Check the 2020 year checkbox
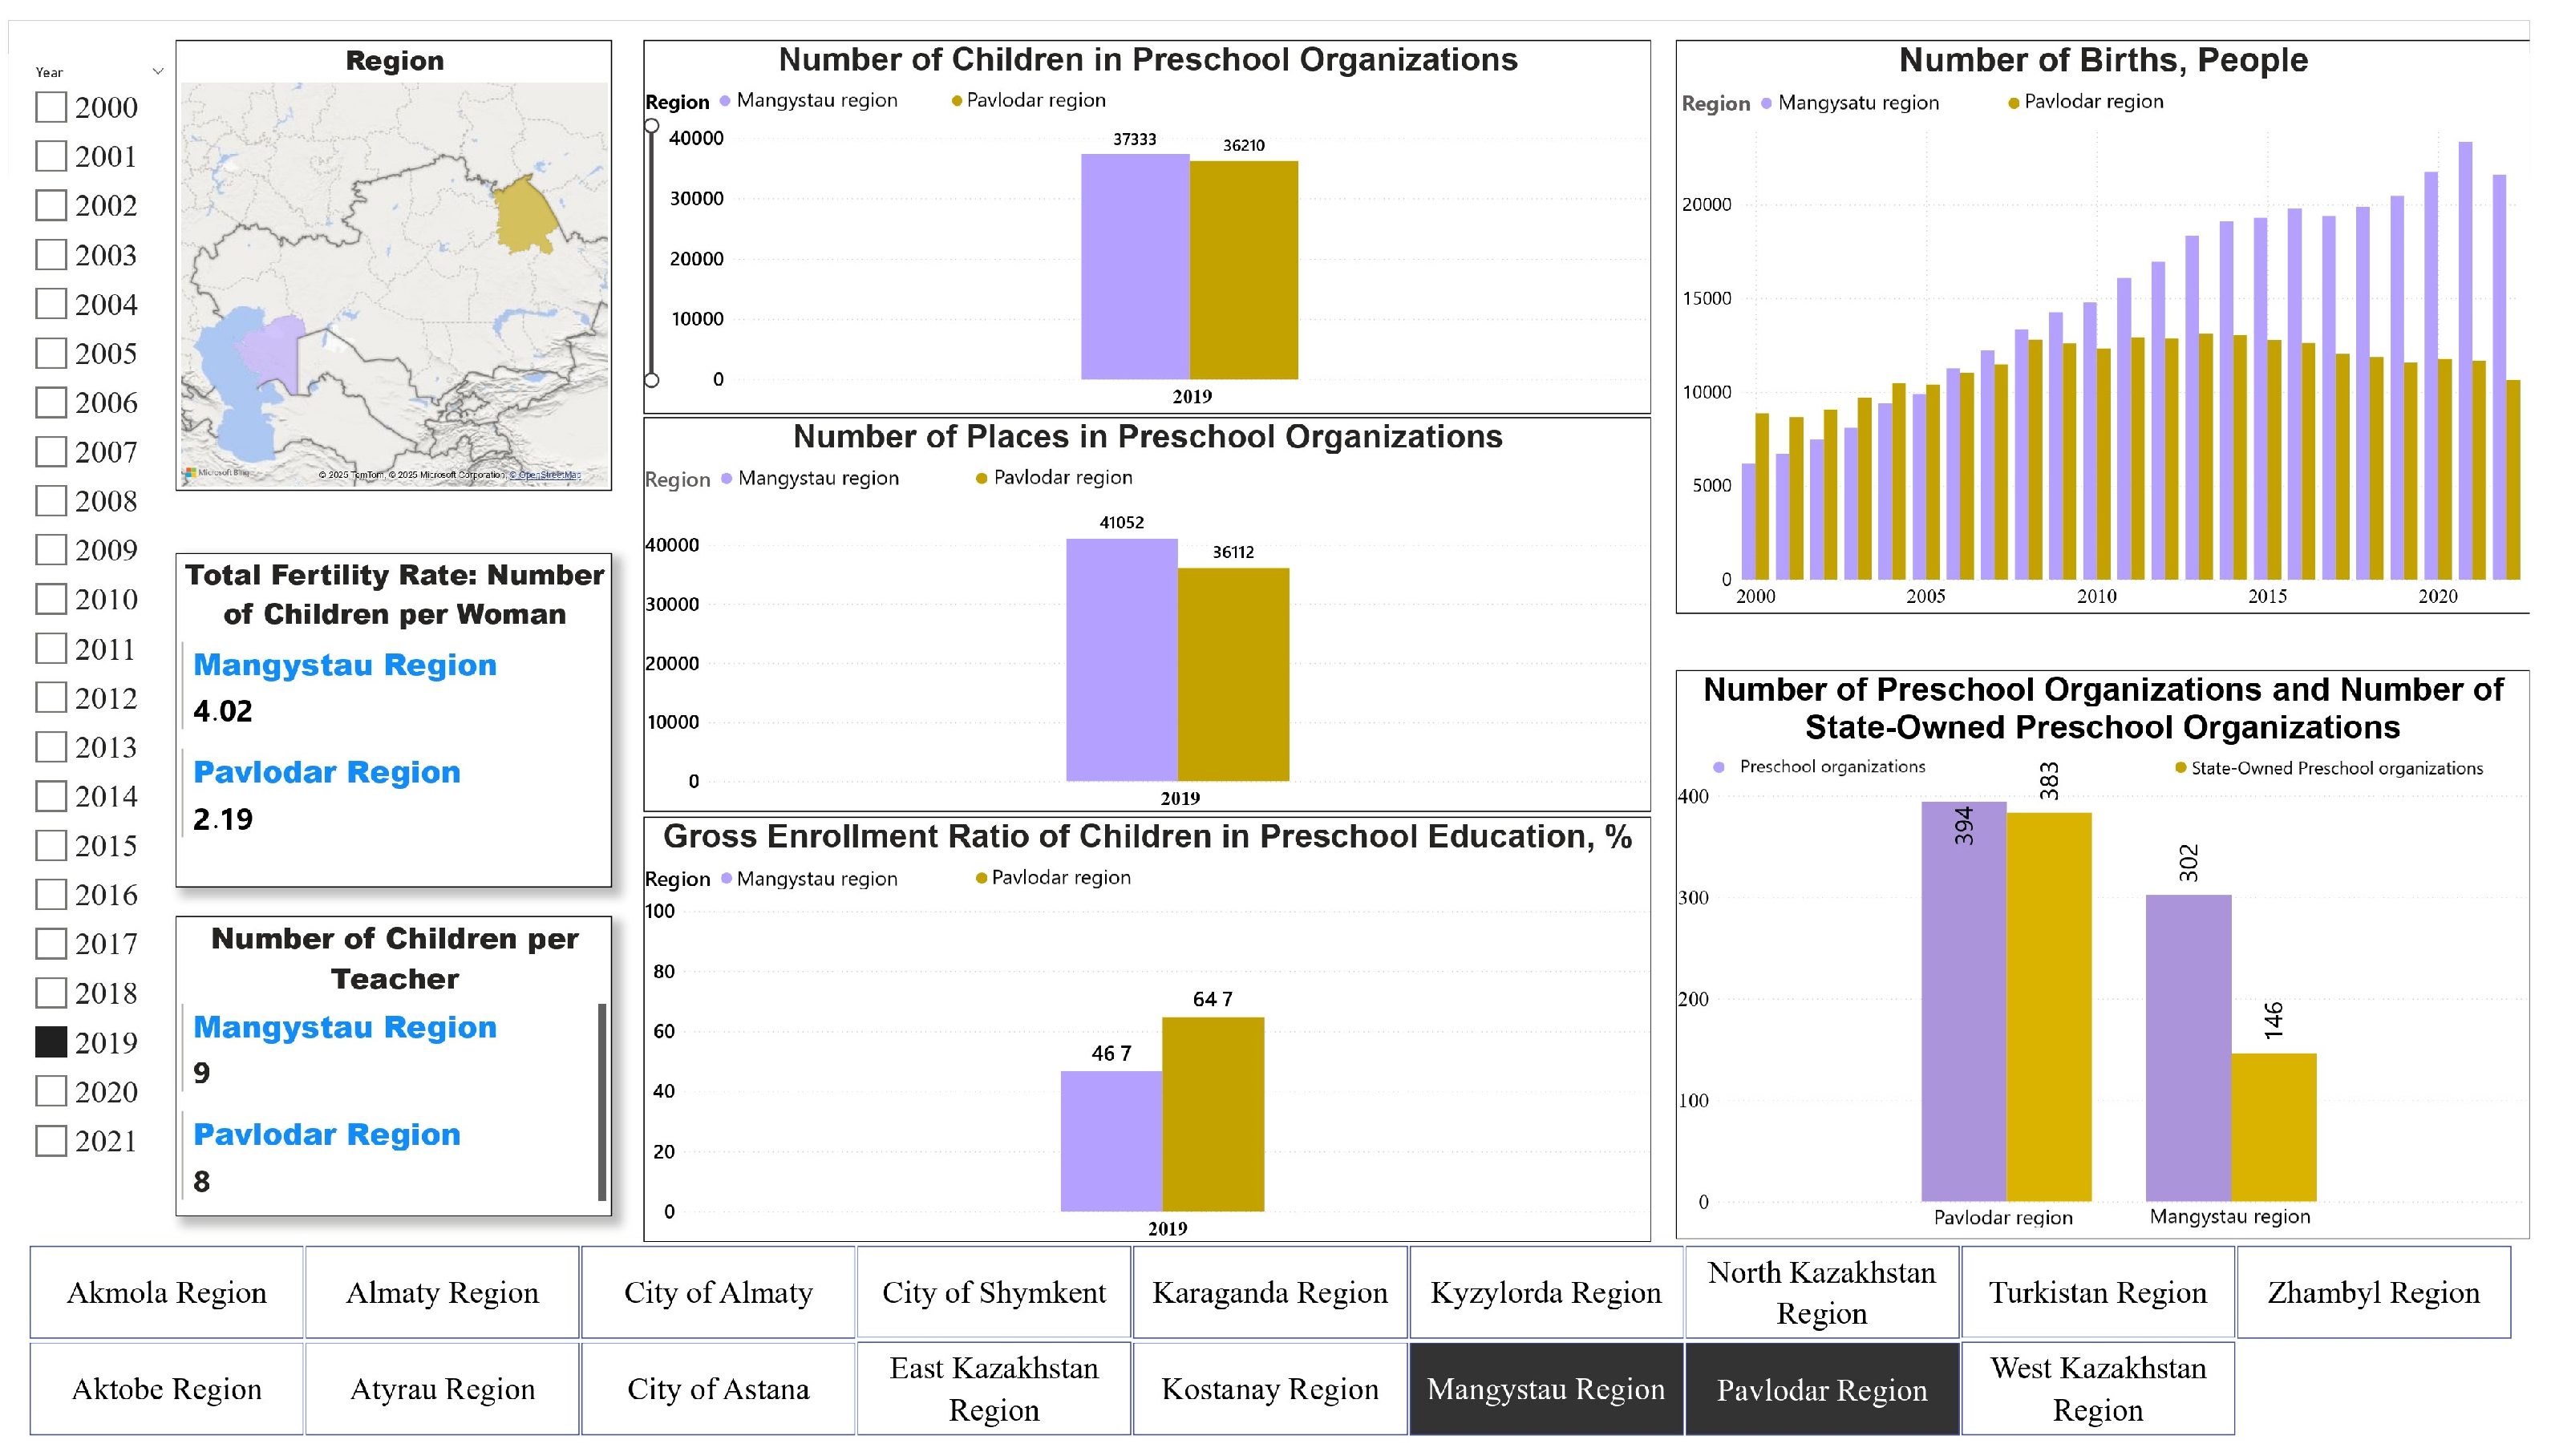Screen dimensions: 2555x1456 pos(51,1091)
